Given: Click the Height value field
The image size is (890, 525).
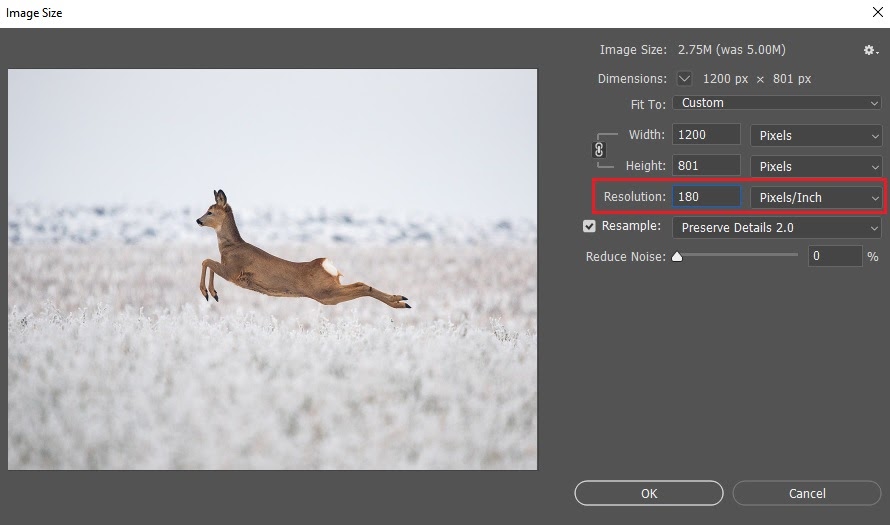Looking at the screenshot, I should tap(706, 166).
